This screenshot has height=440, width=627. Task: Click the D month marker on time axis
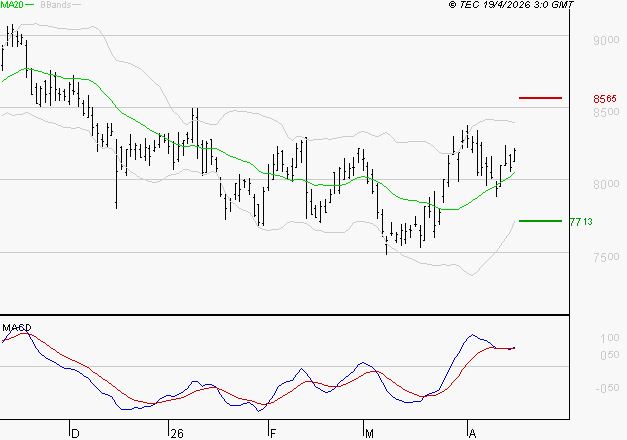click(x=75, y=434)
